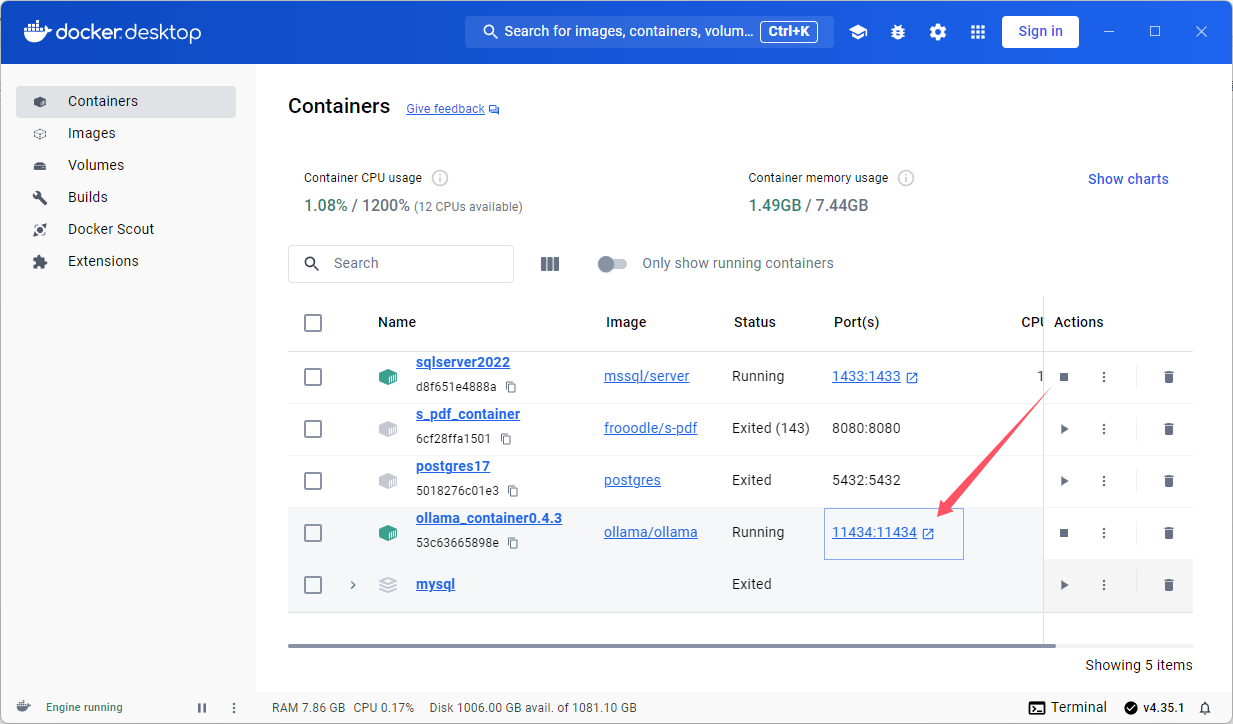Image resolution: width=1233 pixels, height=724 pixels.
Task: Click the containers Search input field
Action: (401, 264)
